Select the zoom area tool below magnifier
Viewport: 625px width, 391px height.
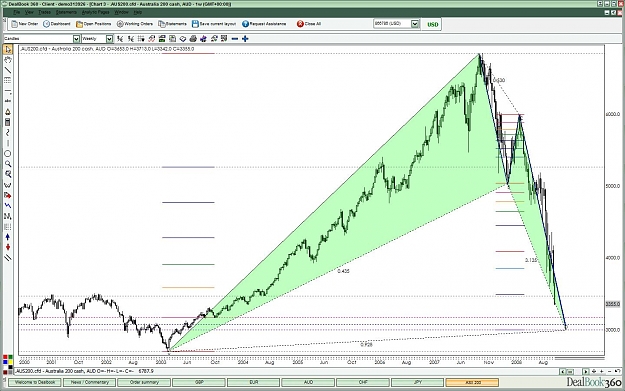8,174
